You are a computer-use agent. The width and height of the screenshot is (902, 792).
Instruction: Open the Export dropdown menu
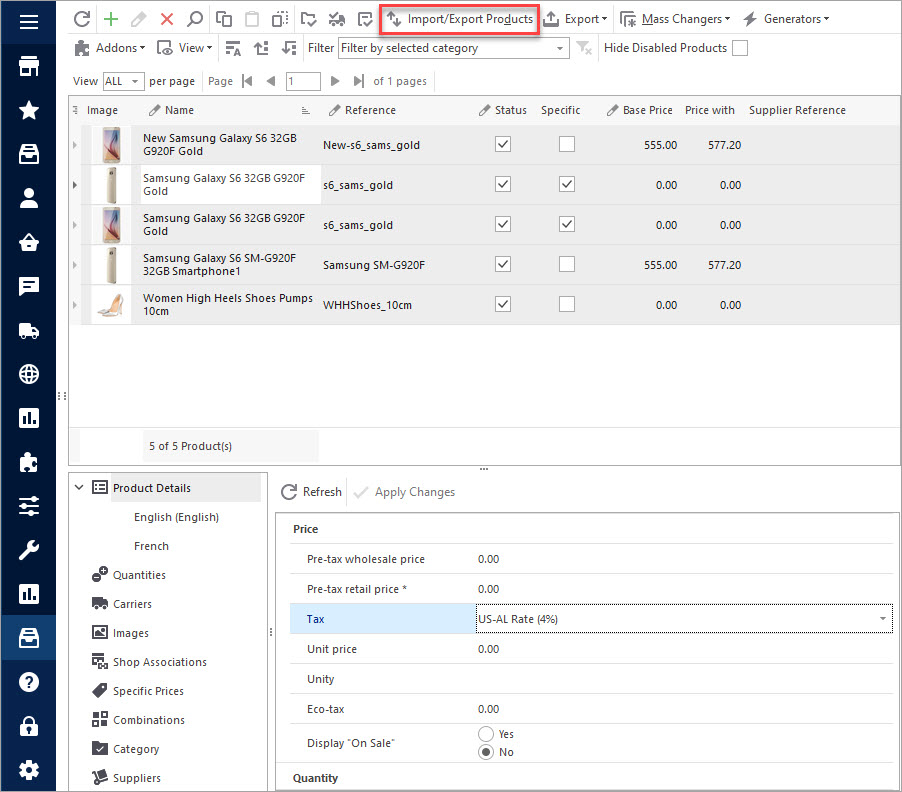pos(575,19)
